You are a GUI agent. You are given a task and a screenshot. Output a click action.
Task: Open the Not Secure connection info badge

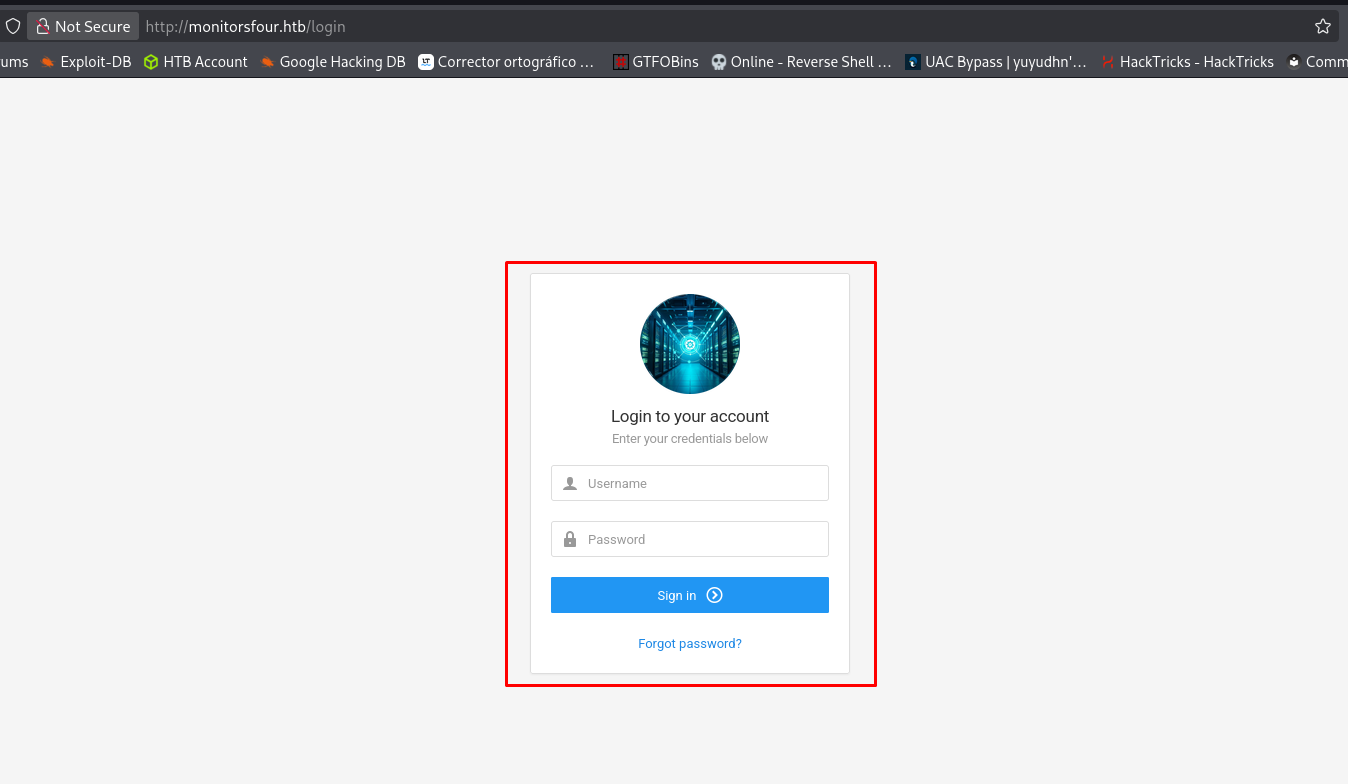click(83, 27)
